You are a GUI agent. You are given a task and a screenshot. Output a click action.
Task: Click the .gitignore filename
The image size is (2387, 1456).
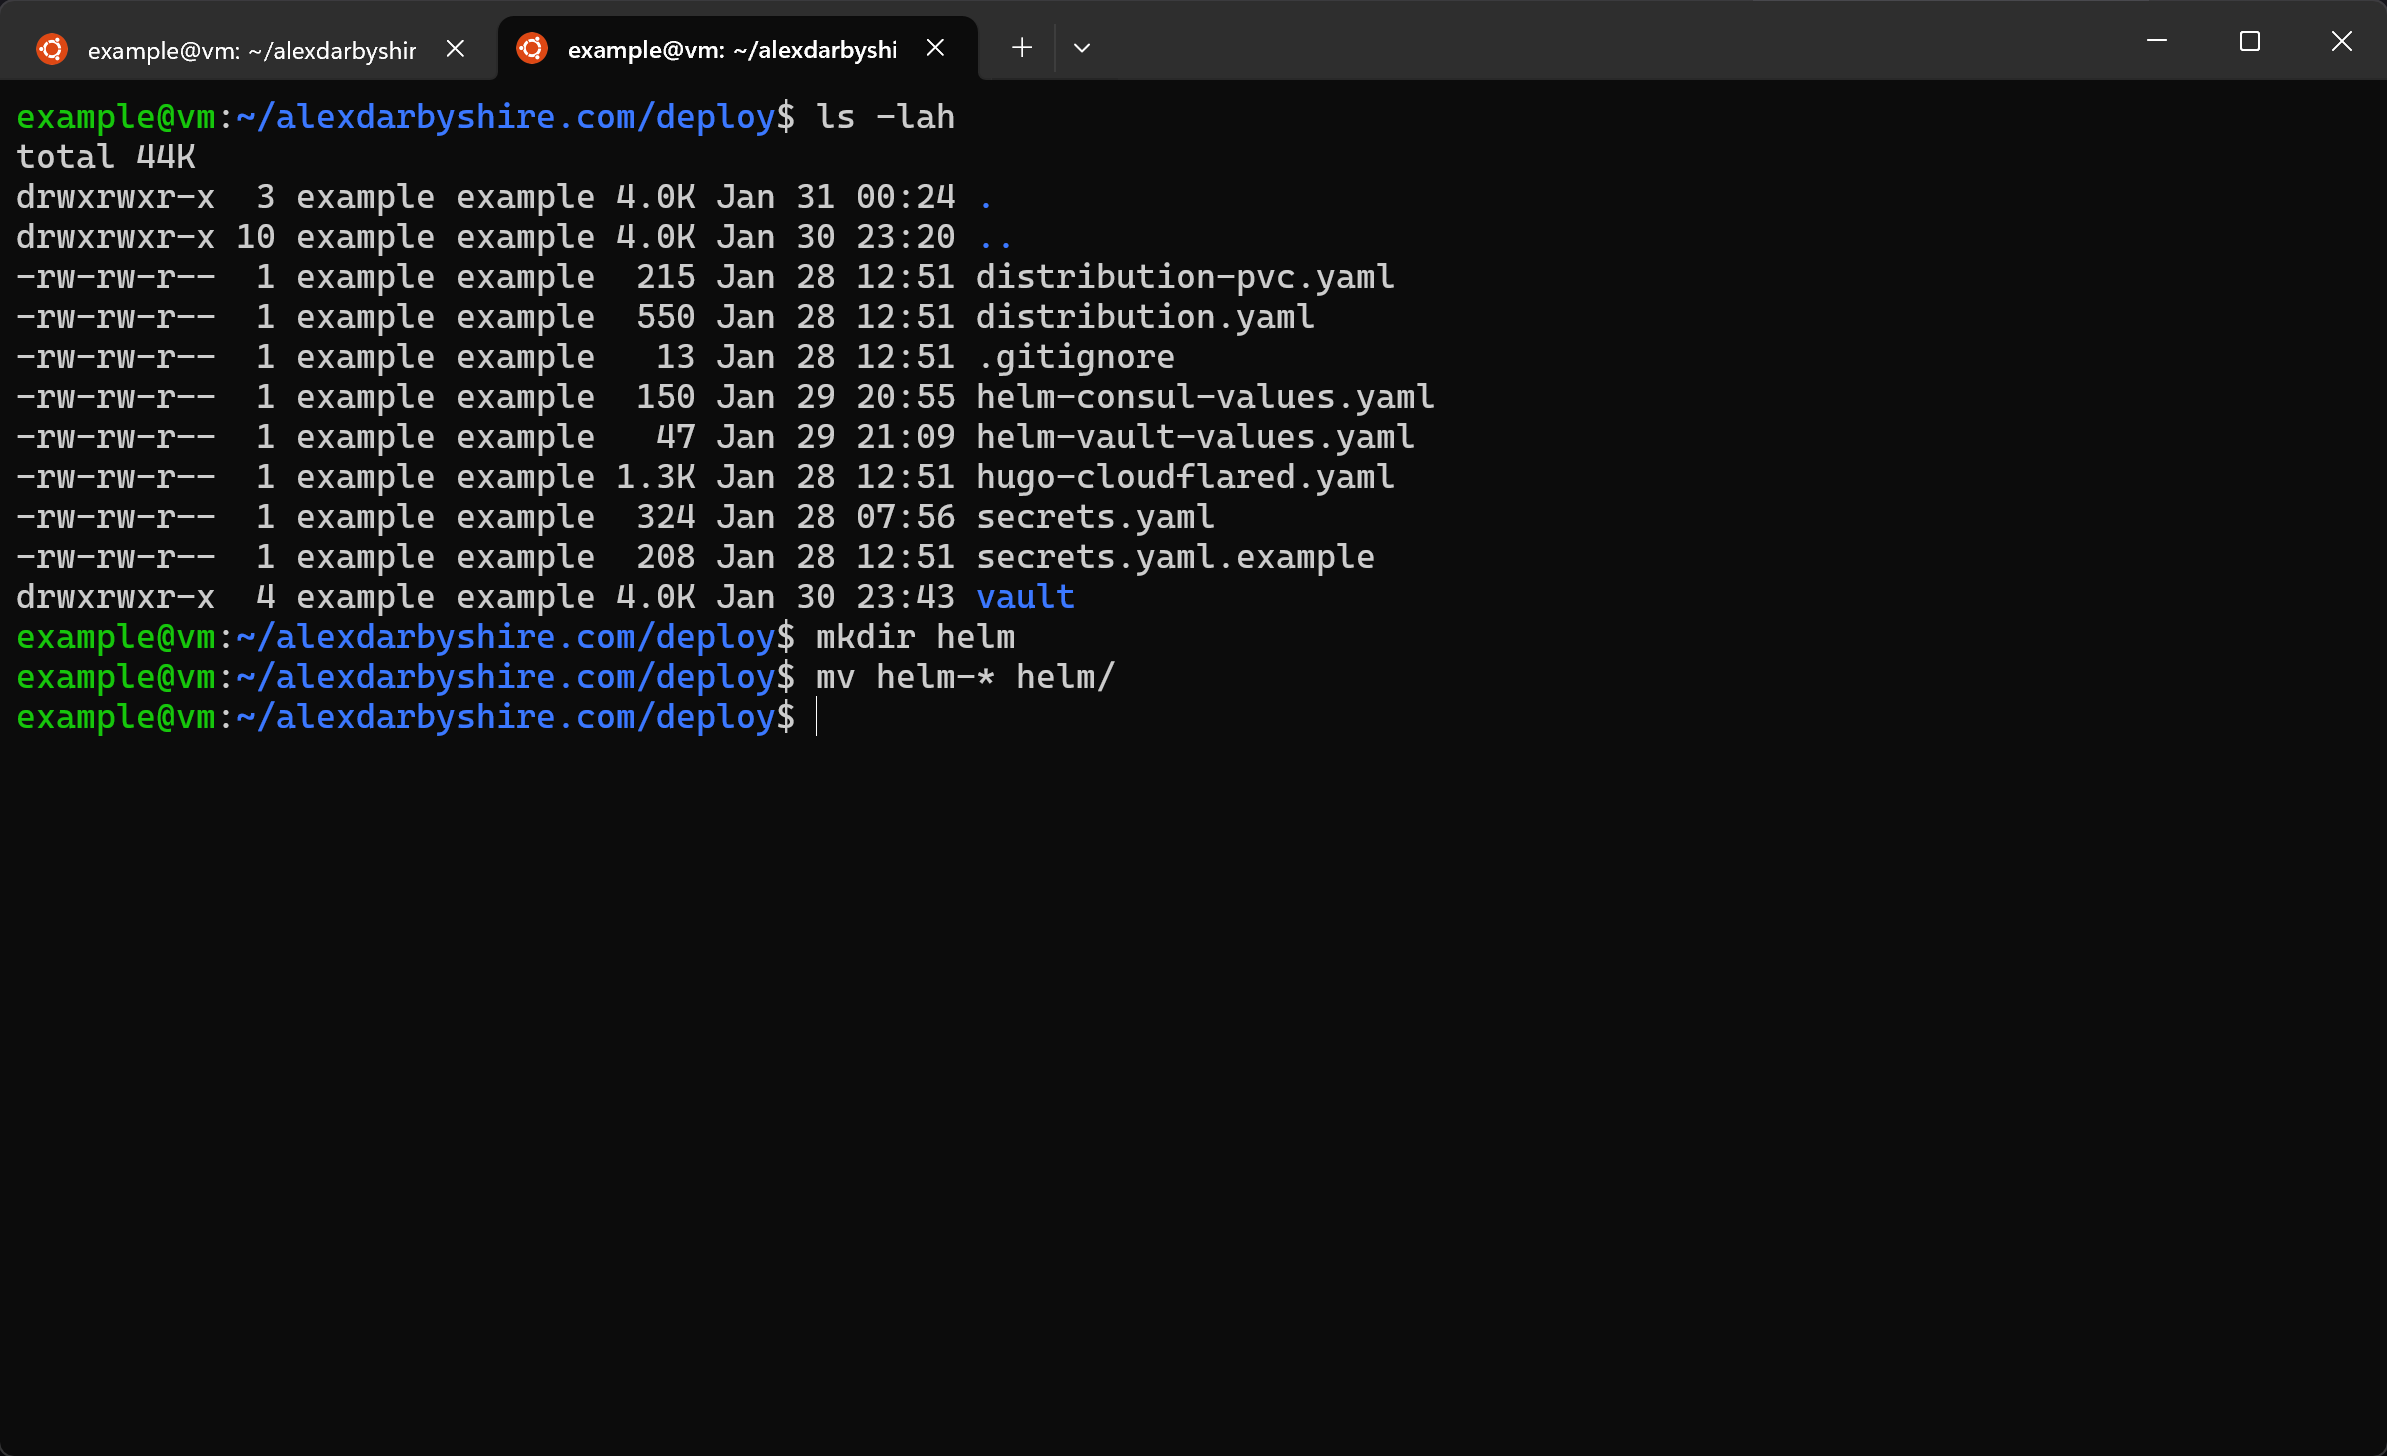(x=1076, y=357)
